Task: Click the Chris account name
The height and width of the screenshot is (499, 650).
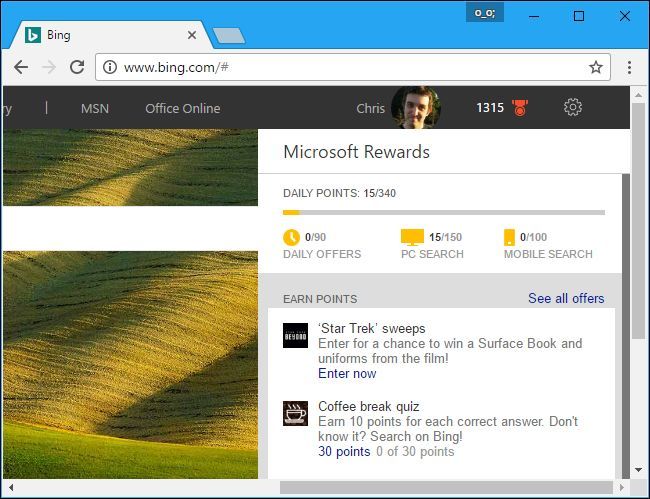Action: coord(371,109)
